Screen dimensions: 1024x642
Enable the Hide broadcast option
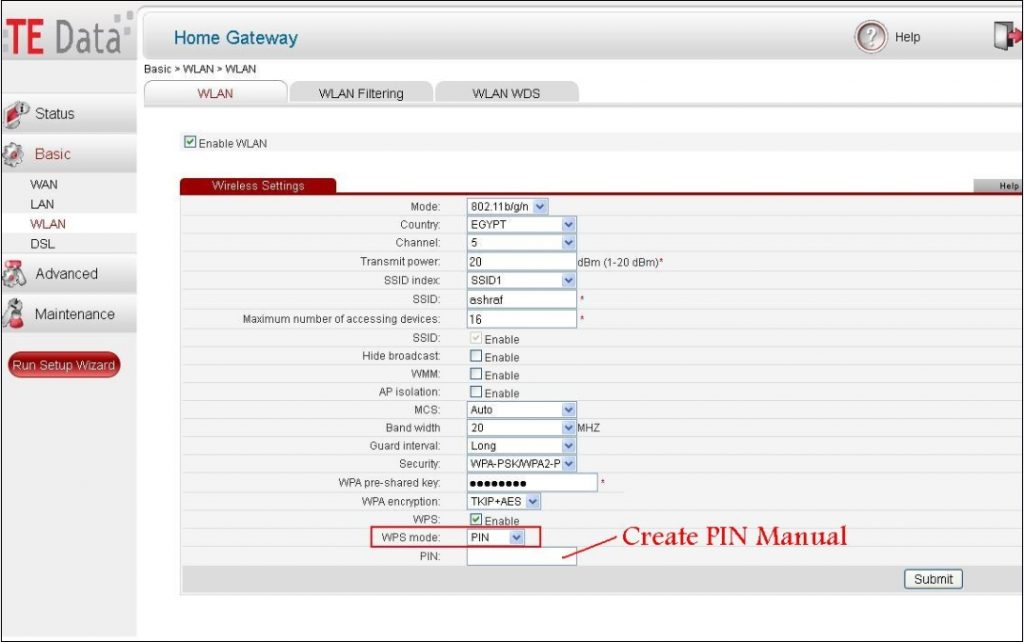476,356
